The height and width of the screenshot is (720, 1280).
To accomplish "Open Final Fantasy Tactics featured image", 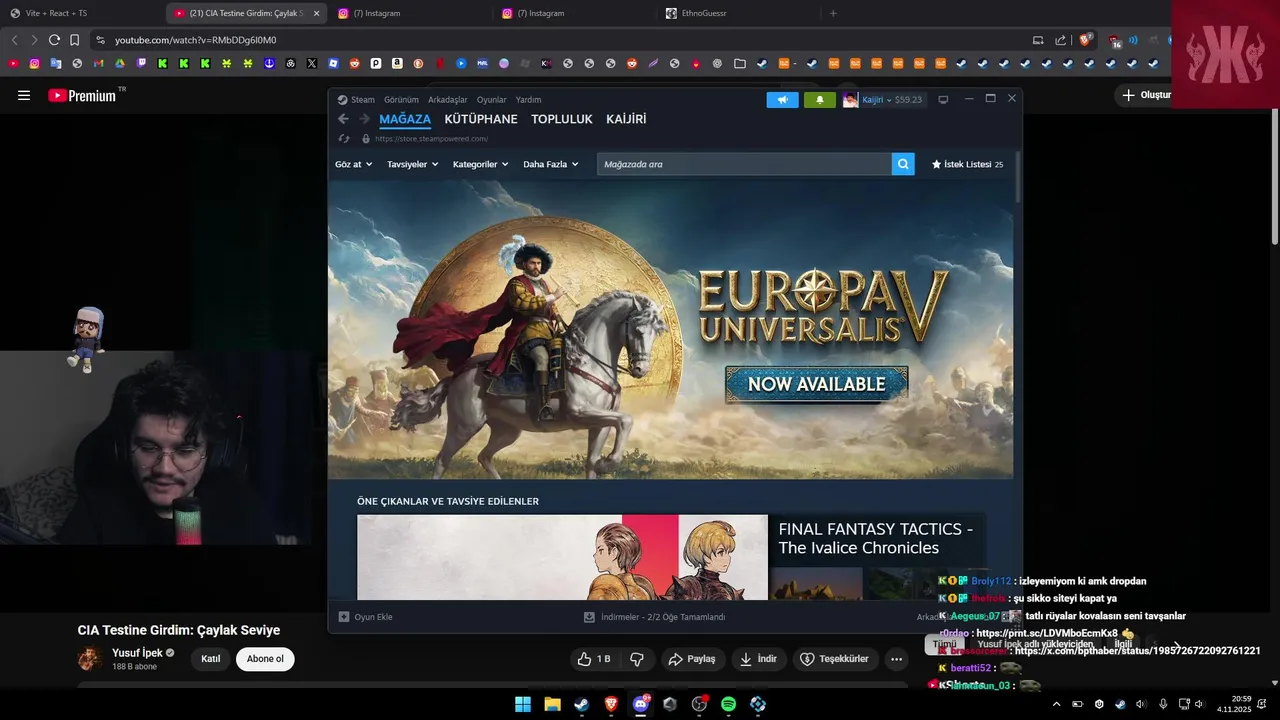I will 562,557.
